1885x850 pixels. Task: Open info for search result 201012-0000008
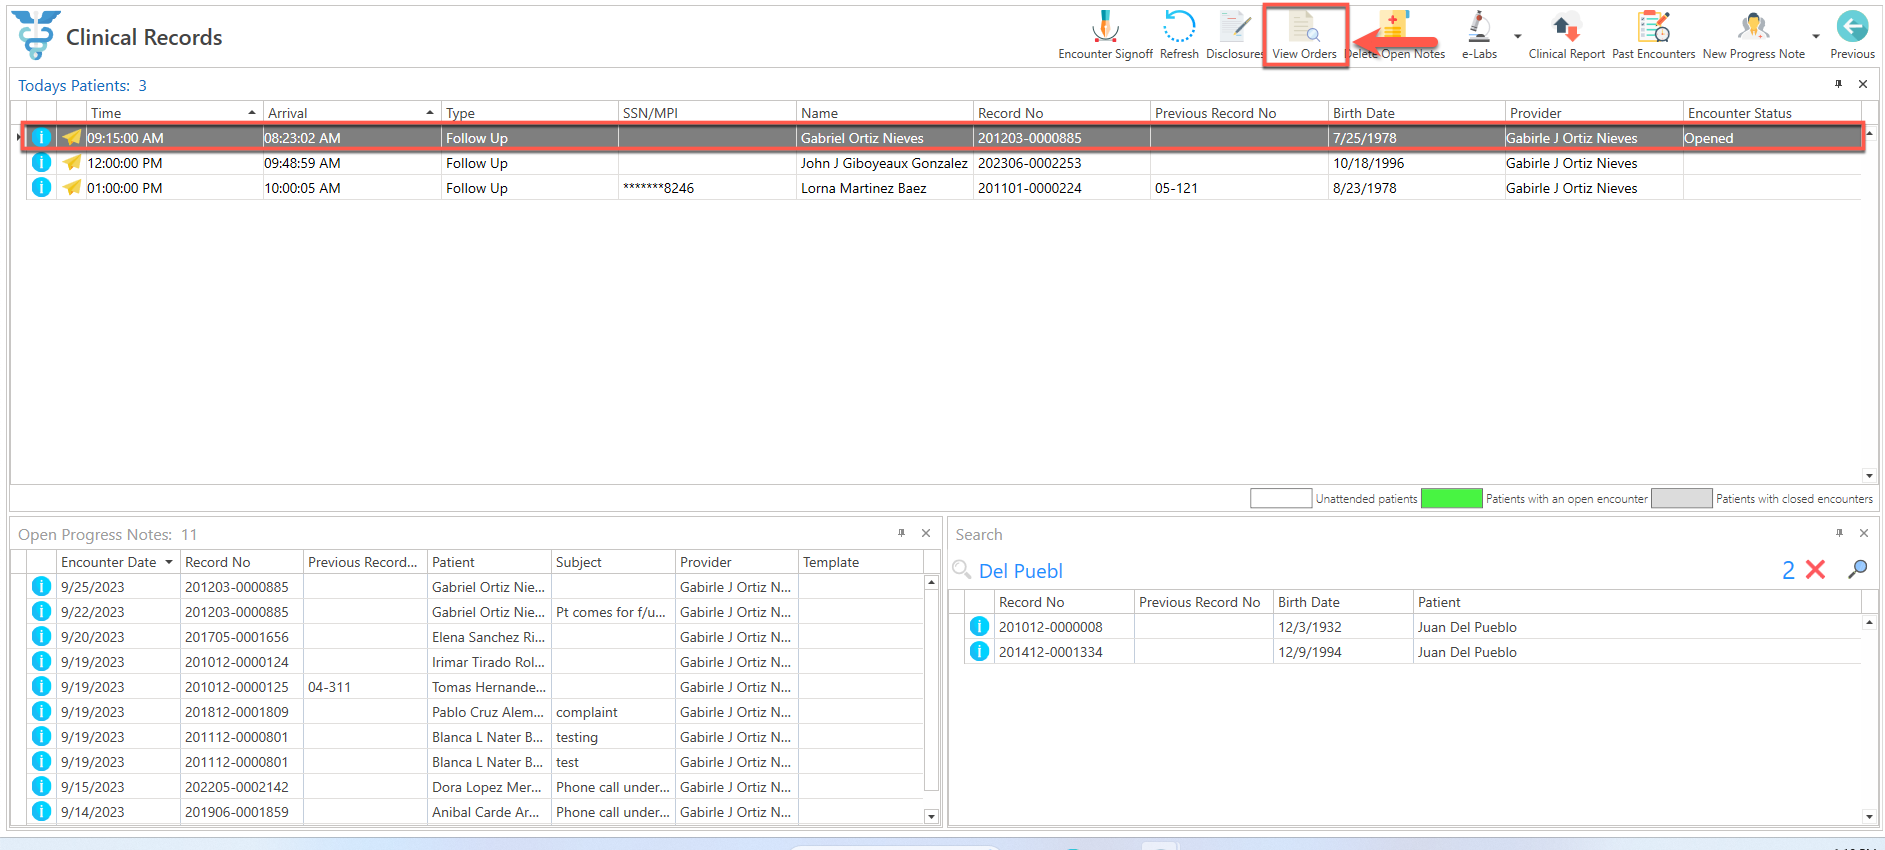(979, 627)
